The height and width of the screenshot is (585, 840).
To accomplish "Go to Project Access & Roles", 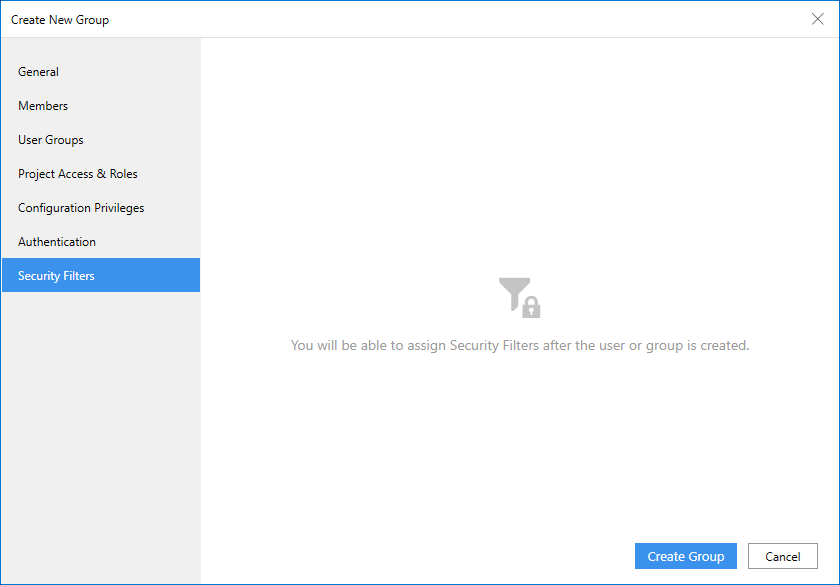I will click(x=78, y=174).
